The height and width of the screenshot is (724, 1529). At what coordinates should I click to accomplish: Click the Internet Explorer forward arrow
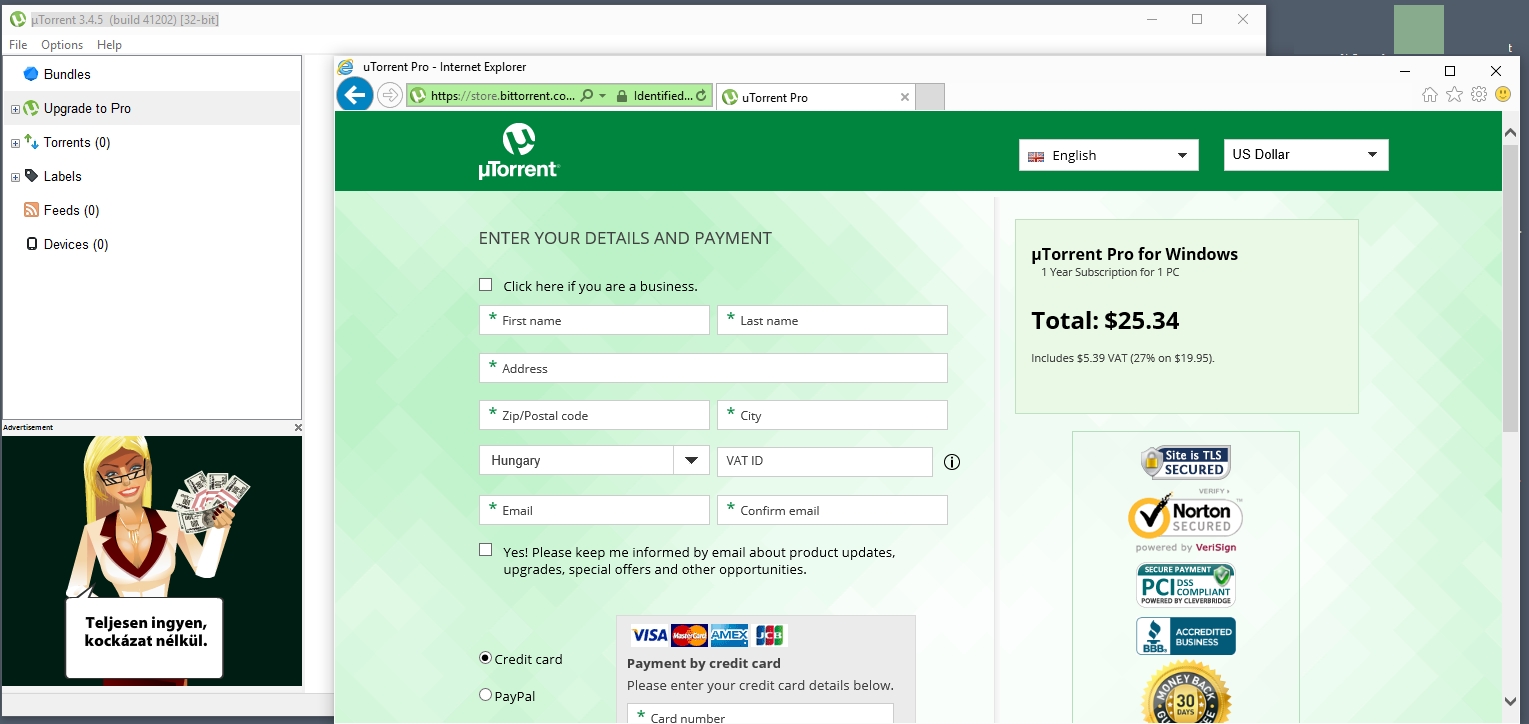click(390, 96)
